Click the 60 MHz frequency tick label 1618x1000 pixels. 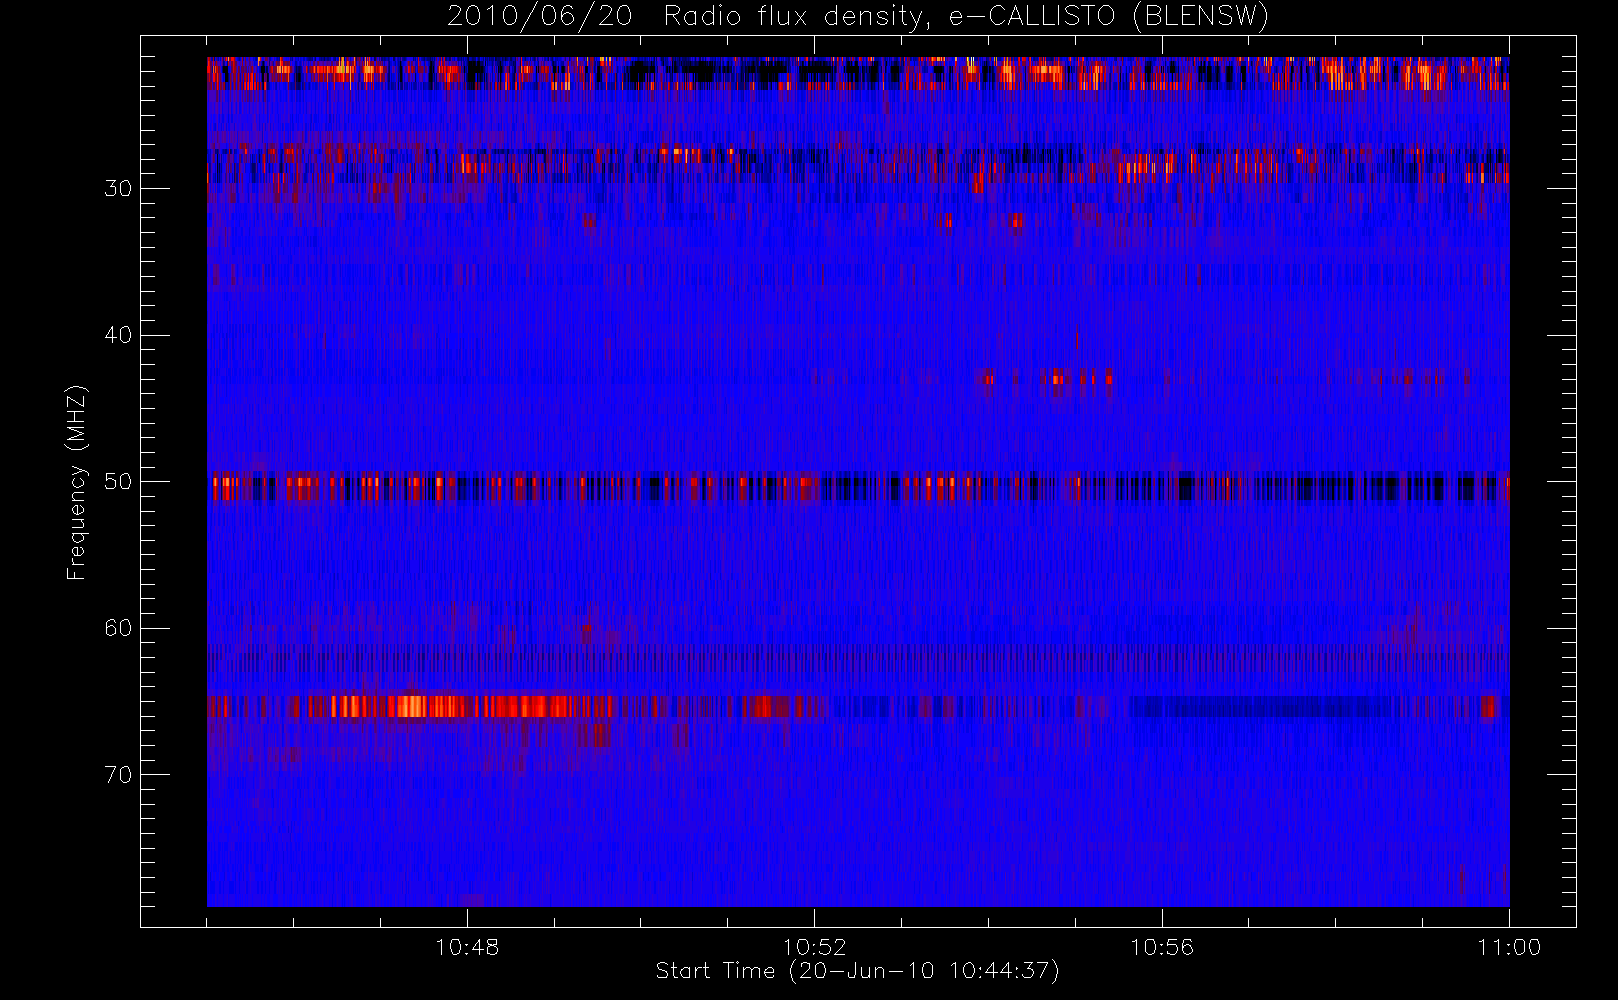(118, 628)
